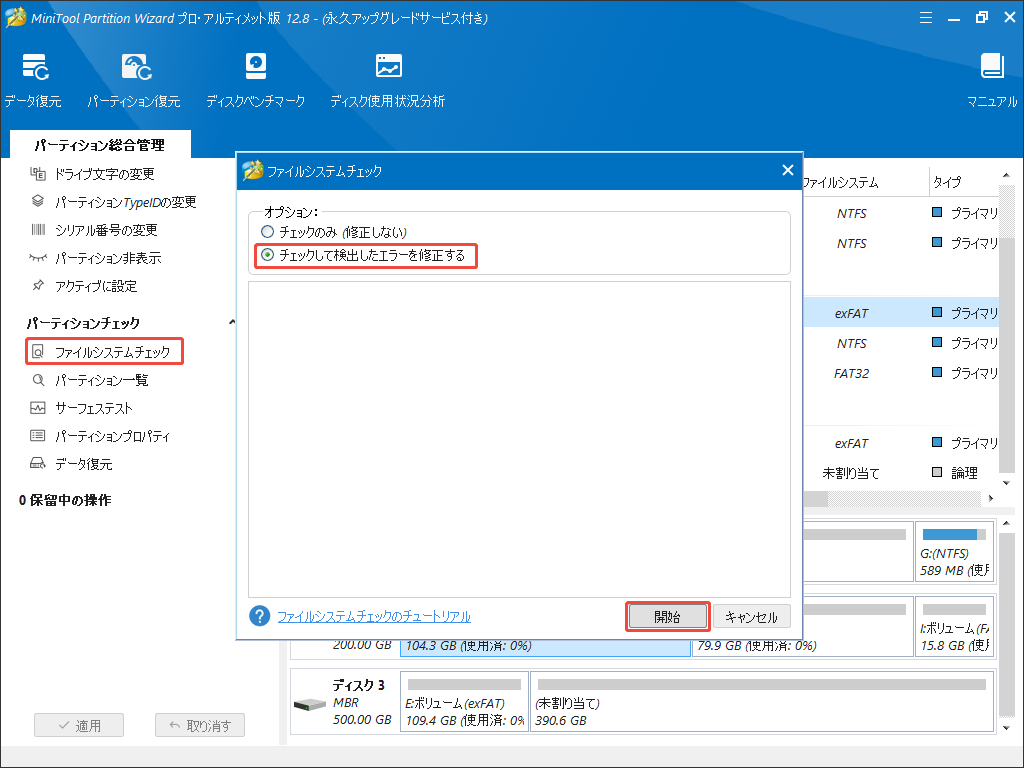The width and height of the screenshot is (1024, 768).
Task: Launch サーフェステスト from sidebar
Action: click(x=81, y=408)
